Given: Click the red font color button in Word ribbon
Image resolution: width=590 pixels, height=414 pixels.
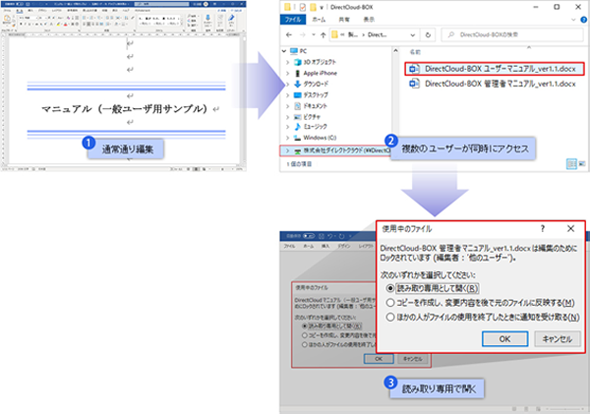Looking at the screenshot, I should pos(65,24).
